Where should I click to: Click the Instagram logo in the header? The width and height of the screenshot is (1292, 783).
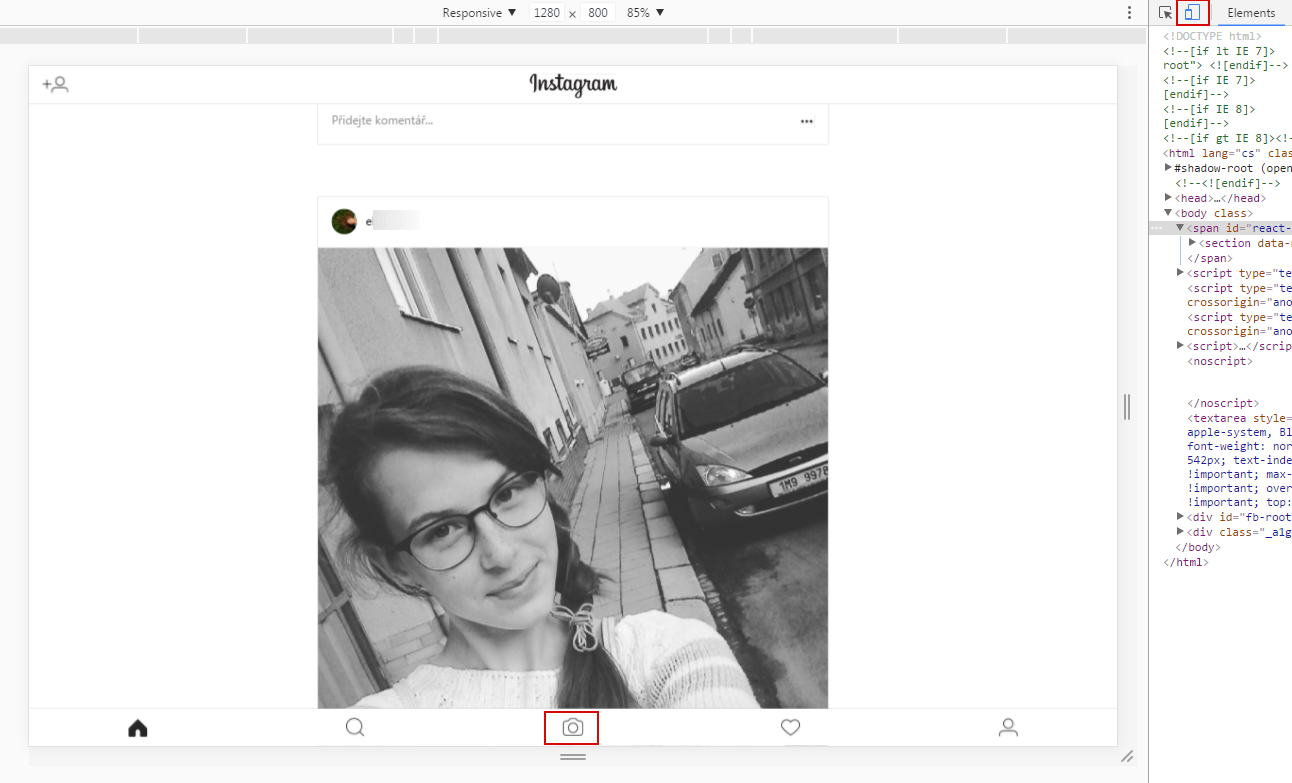[x=573, y=85]
